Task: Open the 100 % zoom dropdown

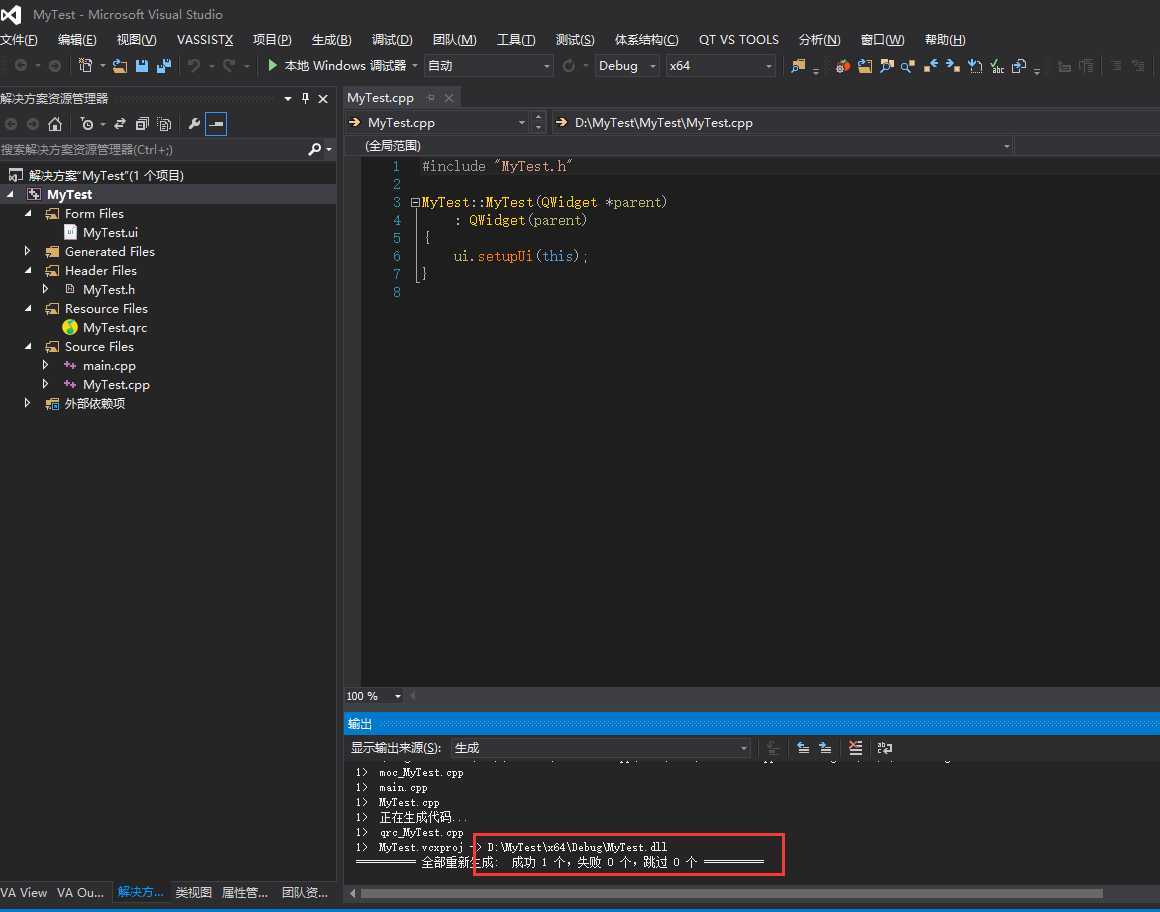Action: (x=397, y=696)
